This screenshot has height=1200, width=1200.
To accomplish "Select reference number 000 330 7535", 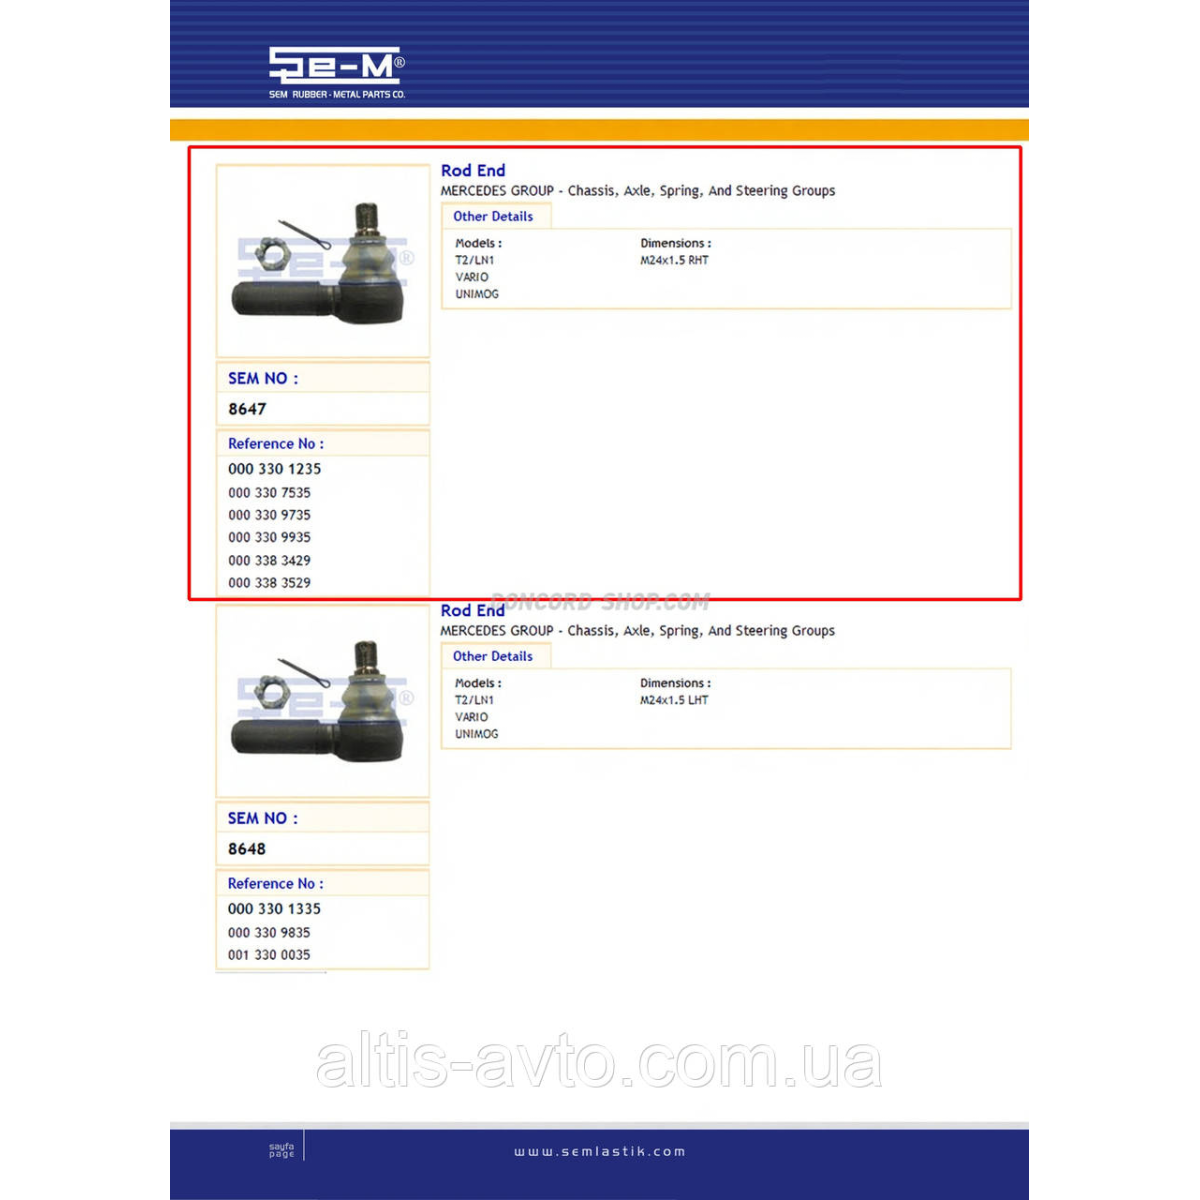I will [x=269, y=493].
